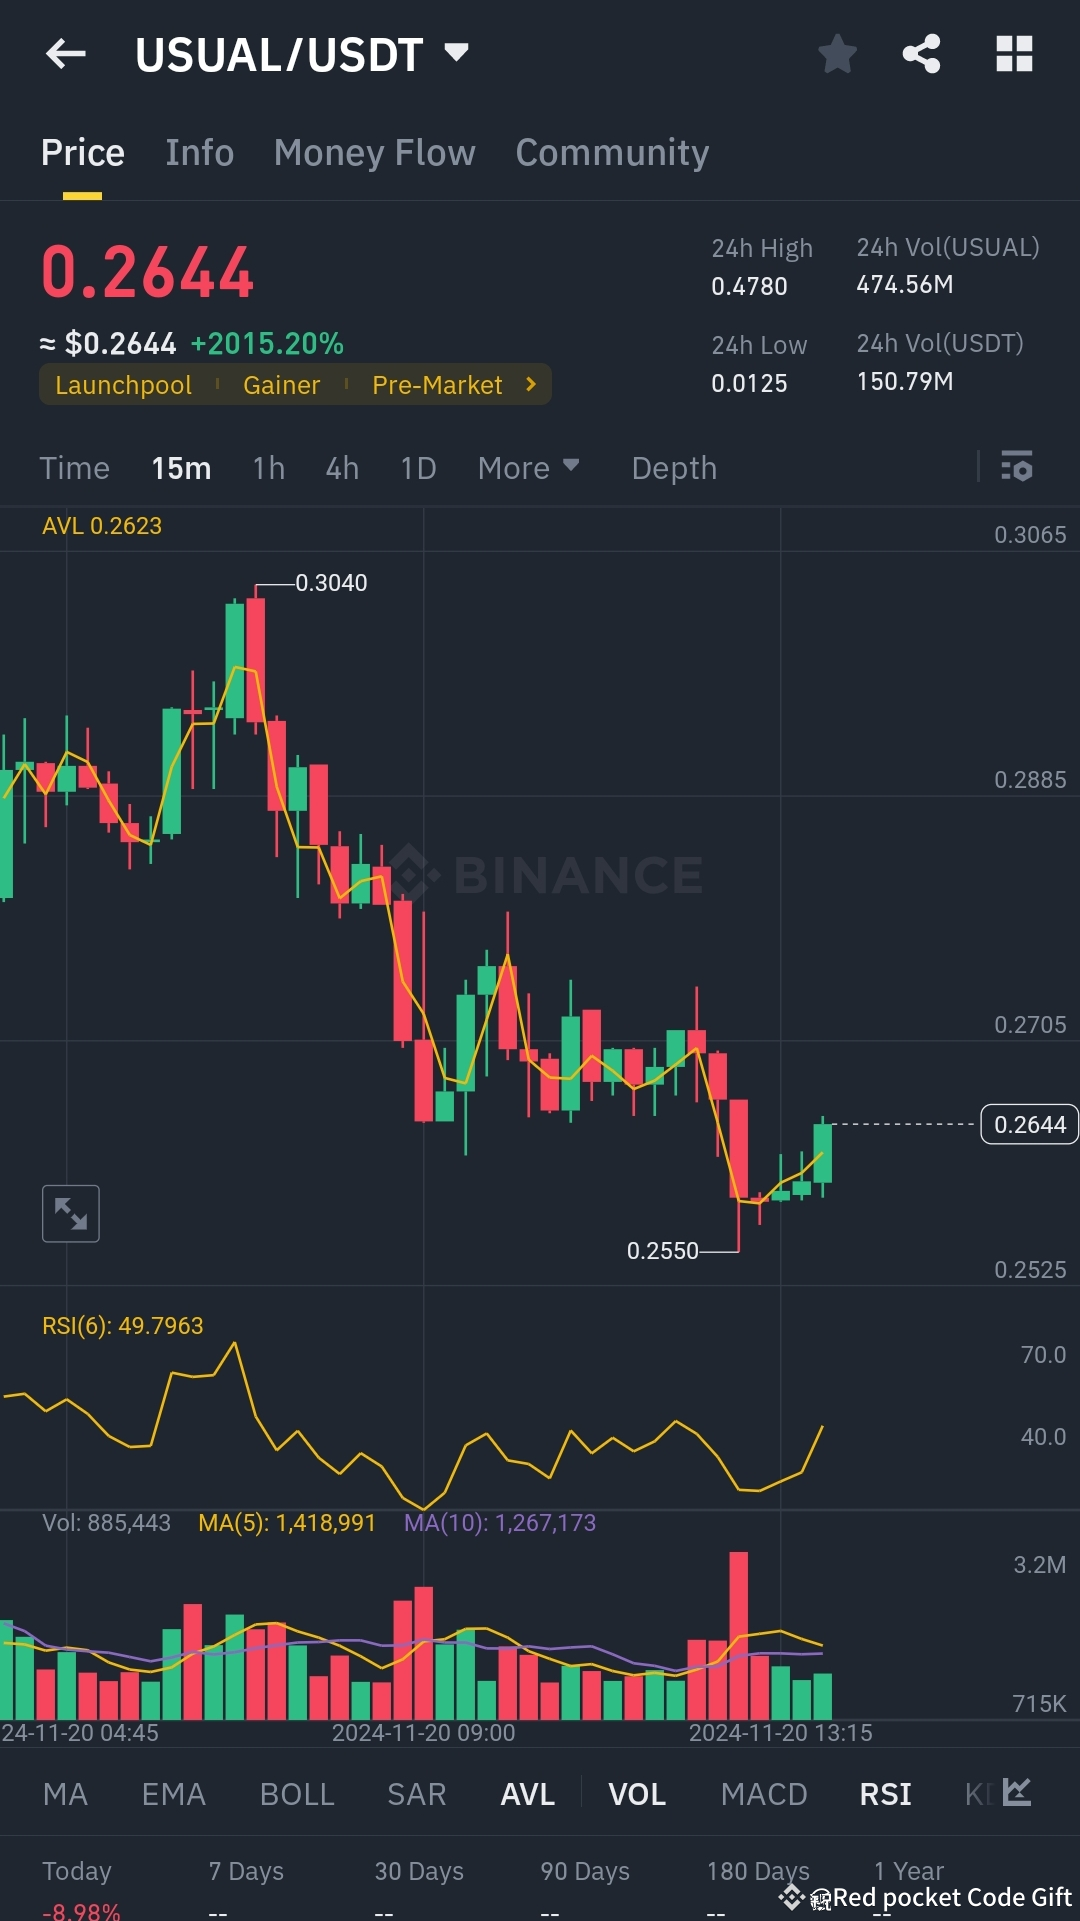Expand the chart to fullscreen

71,1213
